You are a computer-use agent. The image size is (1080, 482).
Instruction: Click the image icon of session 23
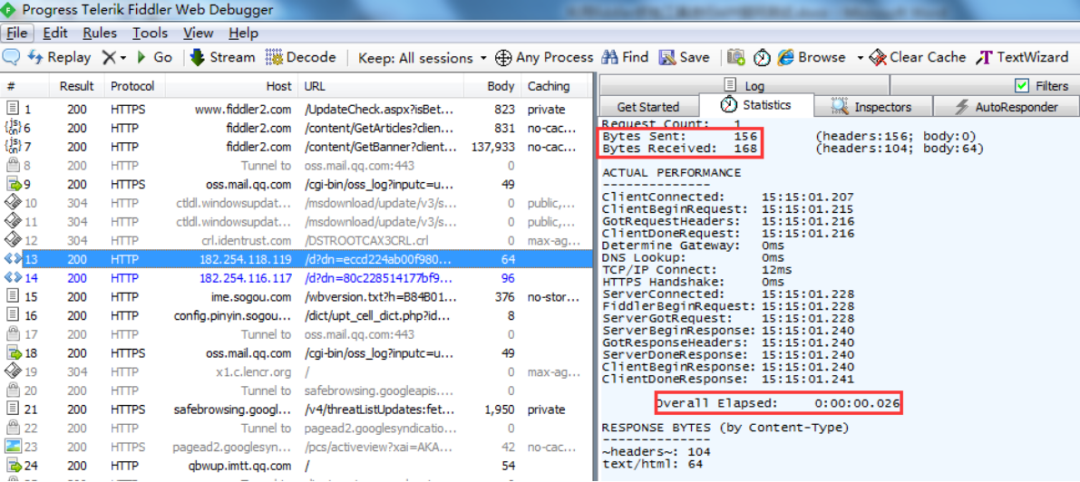[x=13, y=446]
